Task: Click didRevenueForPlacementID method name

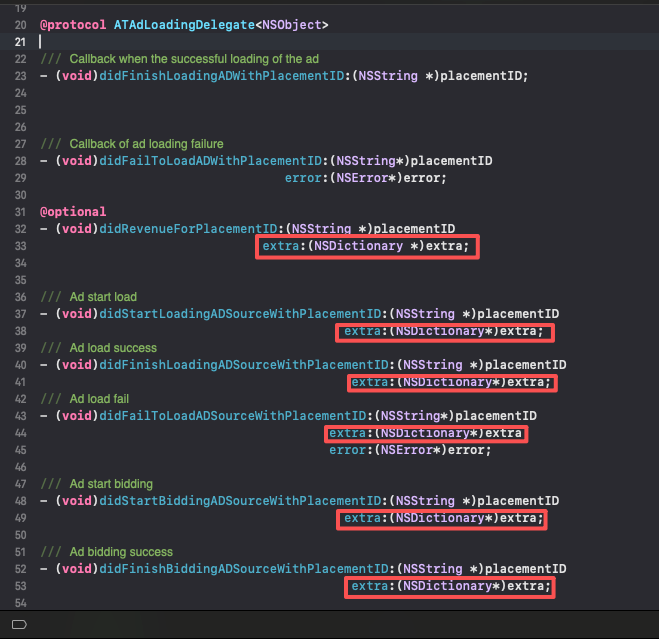Action: [188, 229]
